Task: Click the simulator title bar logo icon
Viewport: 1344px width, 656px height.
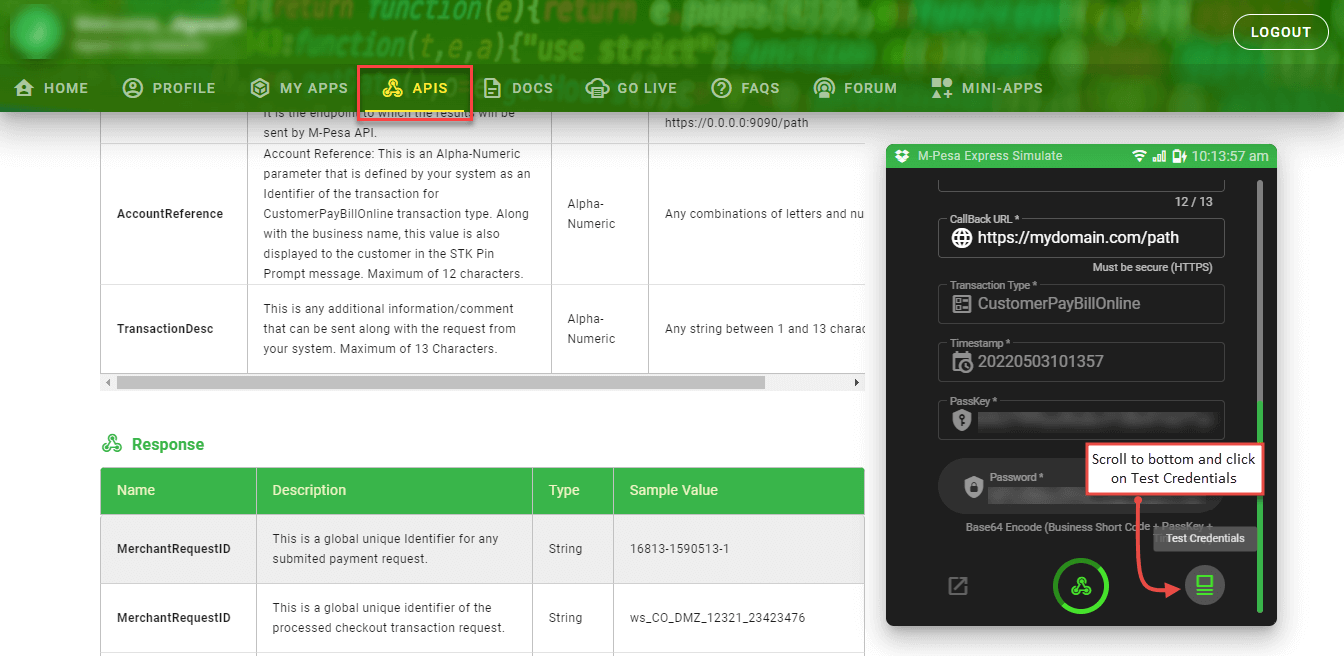Action: click(902, 156)
